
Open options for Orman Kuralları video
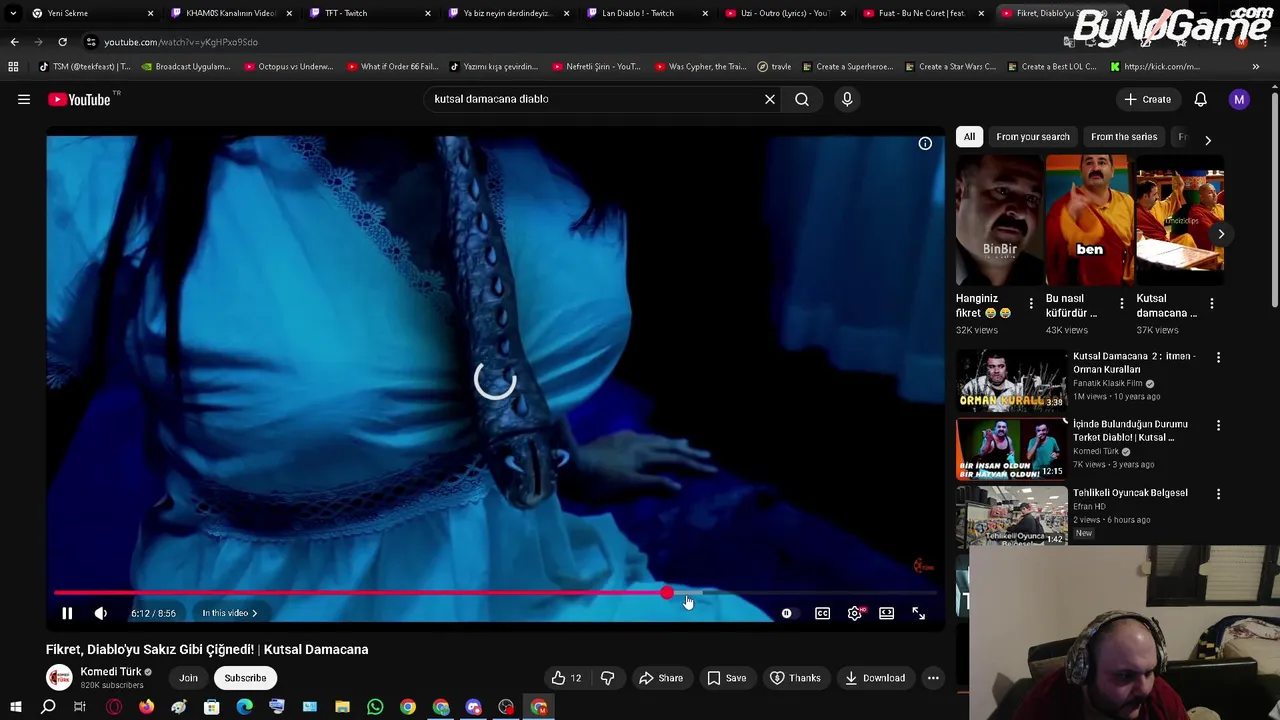(x=1218, y=357)
